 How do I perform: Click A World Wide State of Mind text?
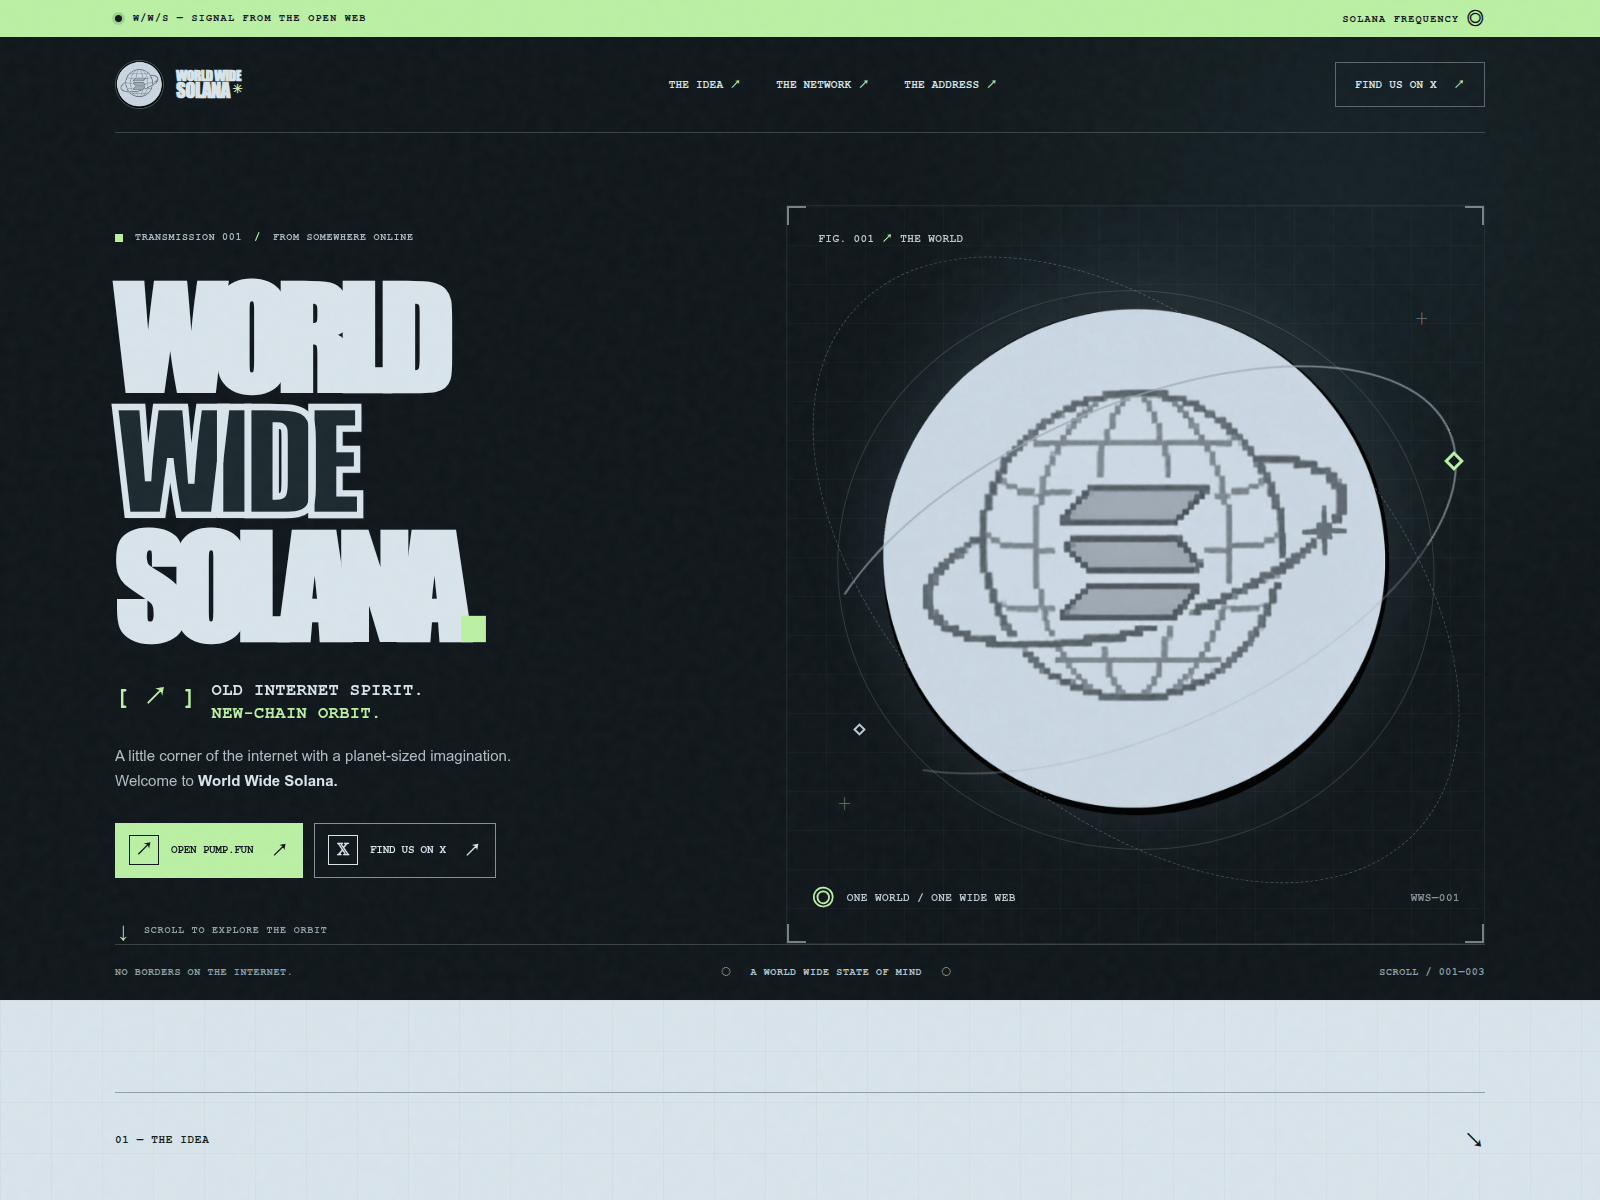(836, 972)
